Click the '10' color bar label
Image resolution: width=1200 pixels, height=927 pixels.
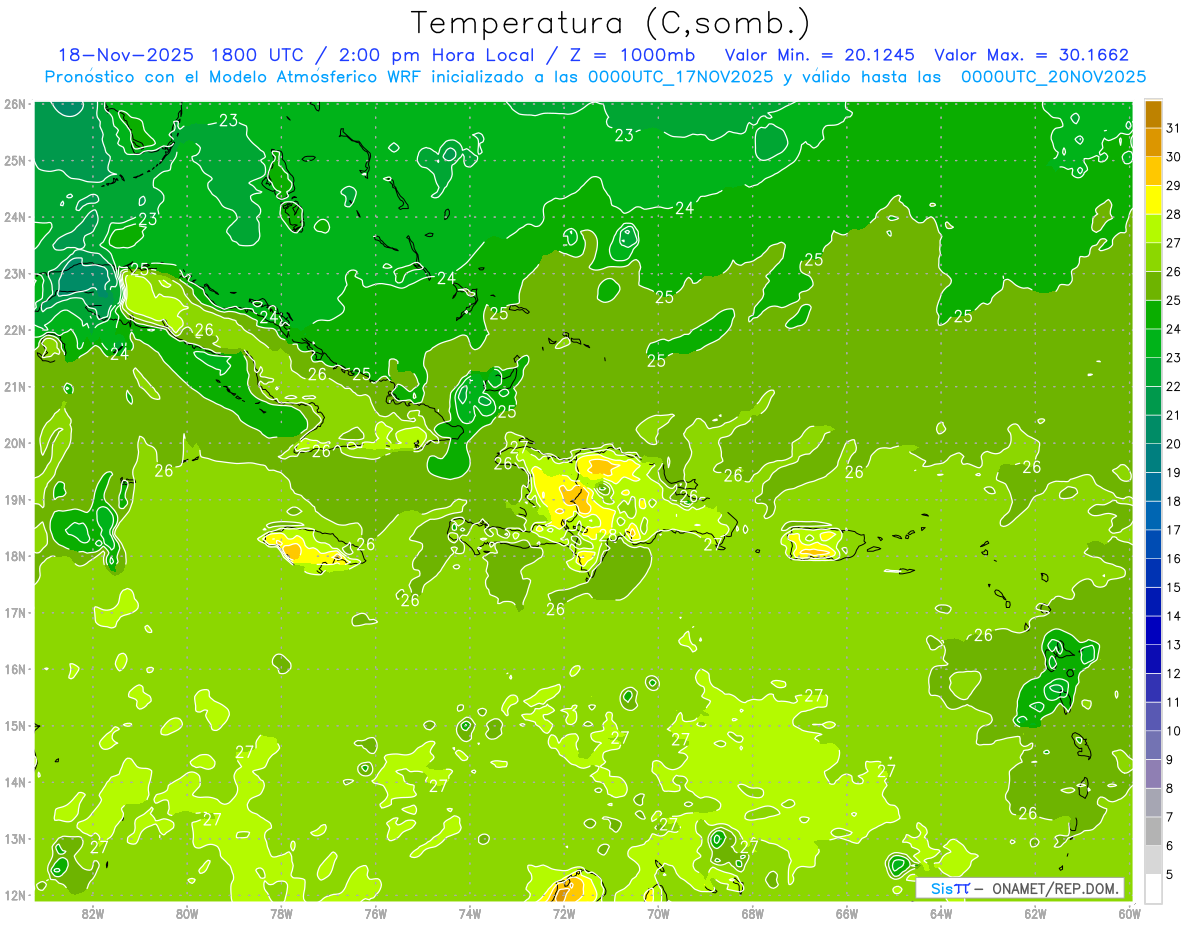coord(1174,731)
